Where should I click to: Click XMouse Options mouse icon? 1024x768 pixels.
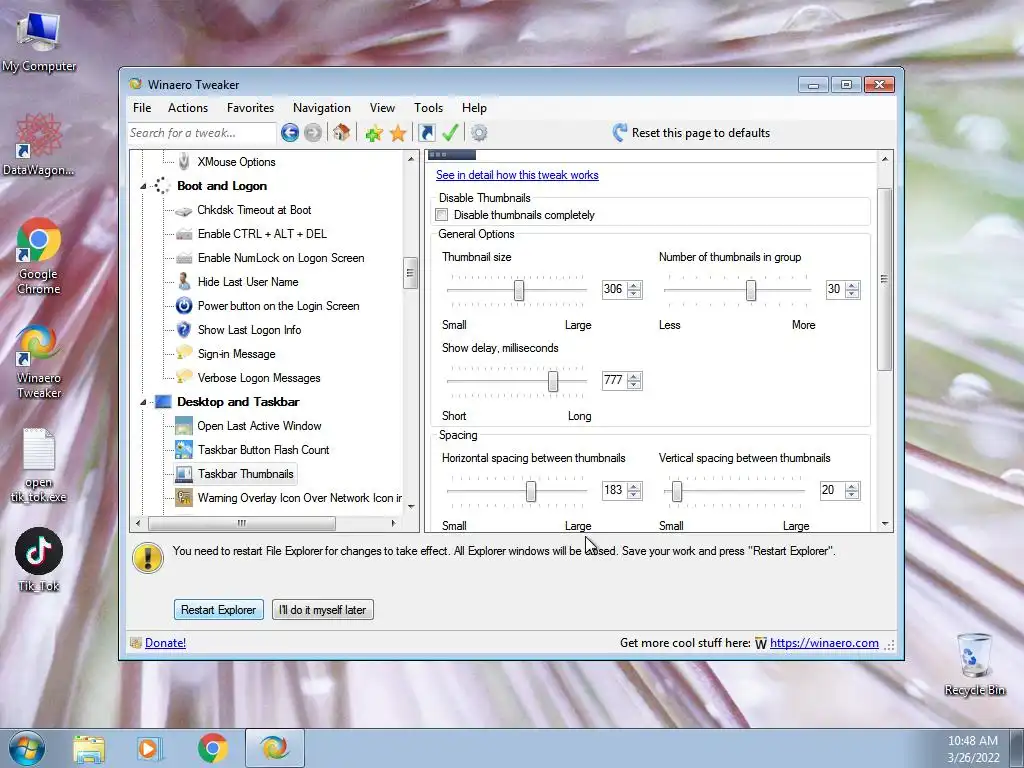[184, 161]
